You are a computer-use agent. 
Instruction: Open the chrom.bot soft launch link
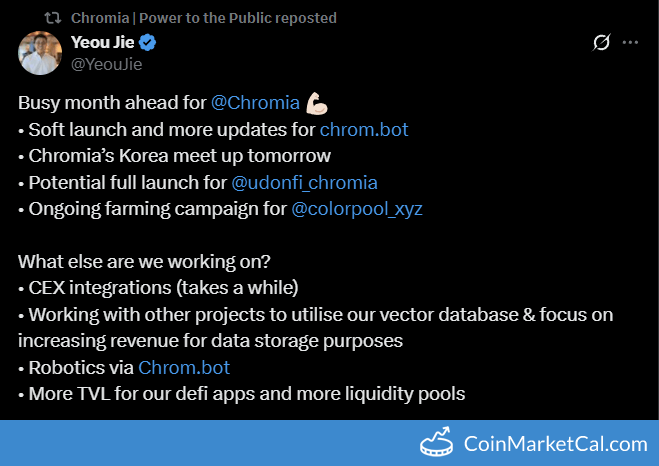363,130
